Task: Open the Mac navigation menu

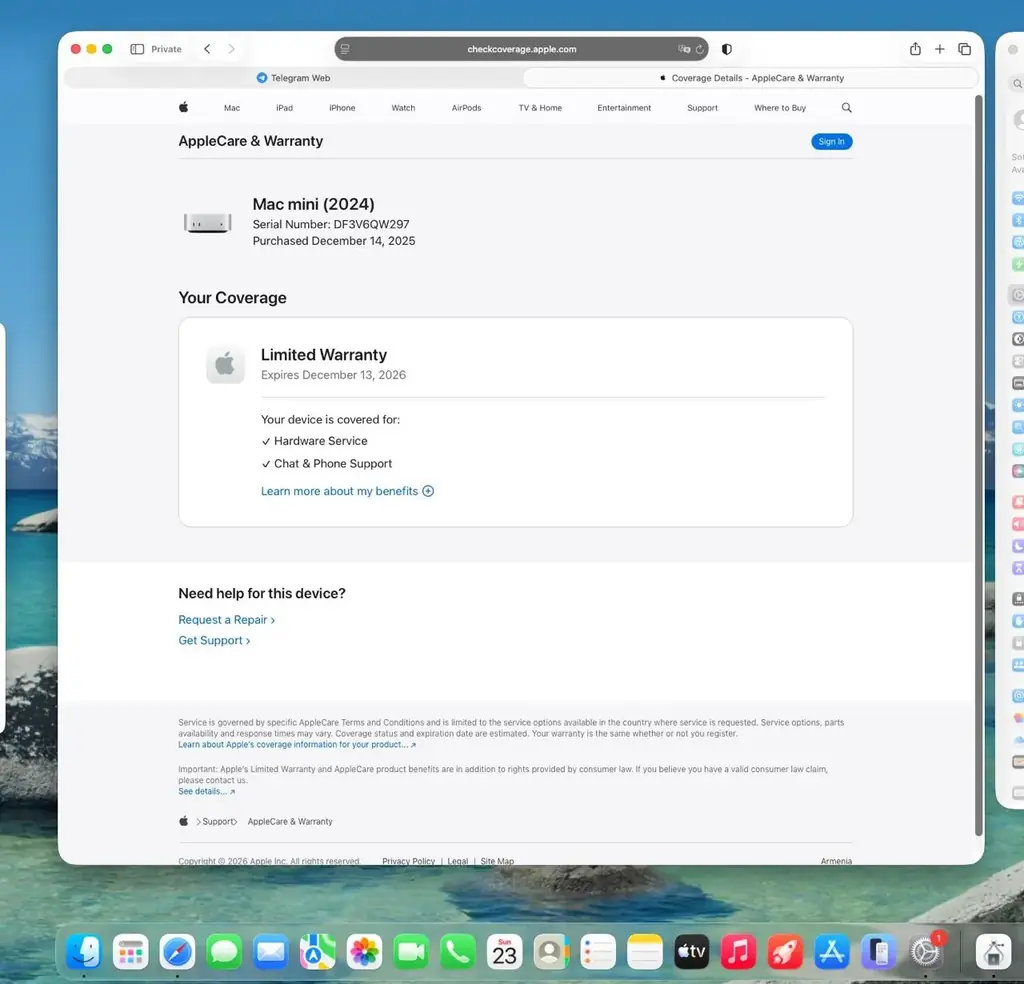Action: [x=232, y=108]
